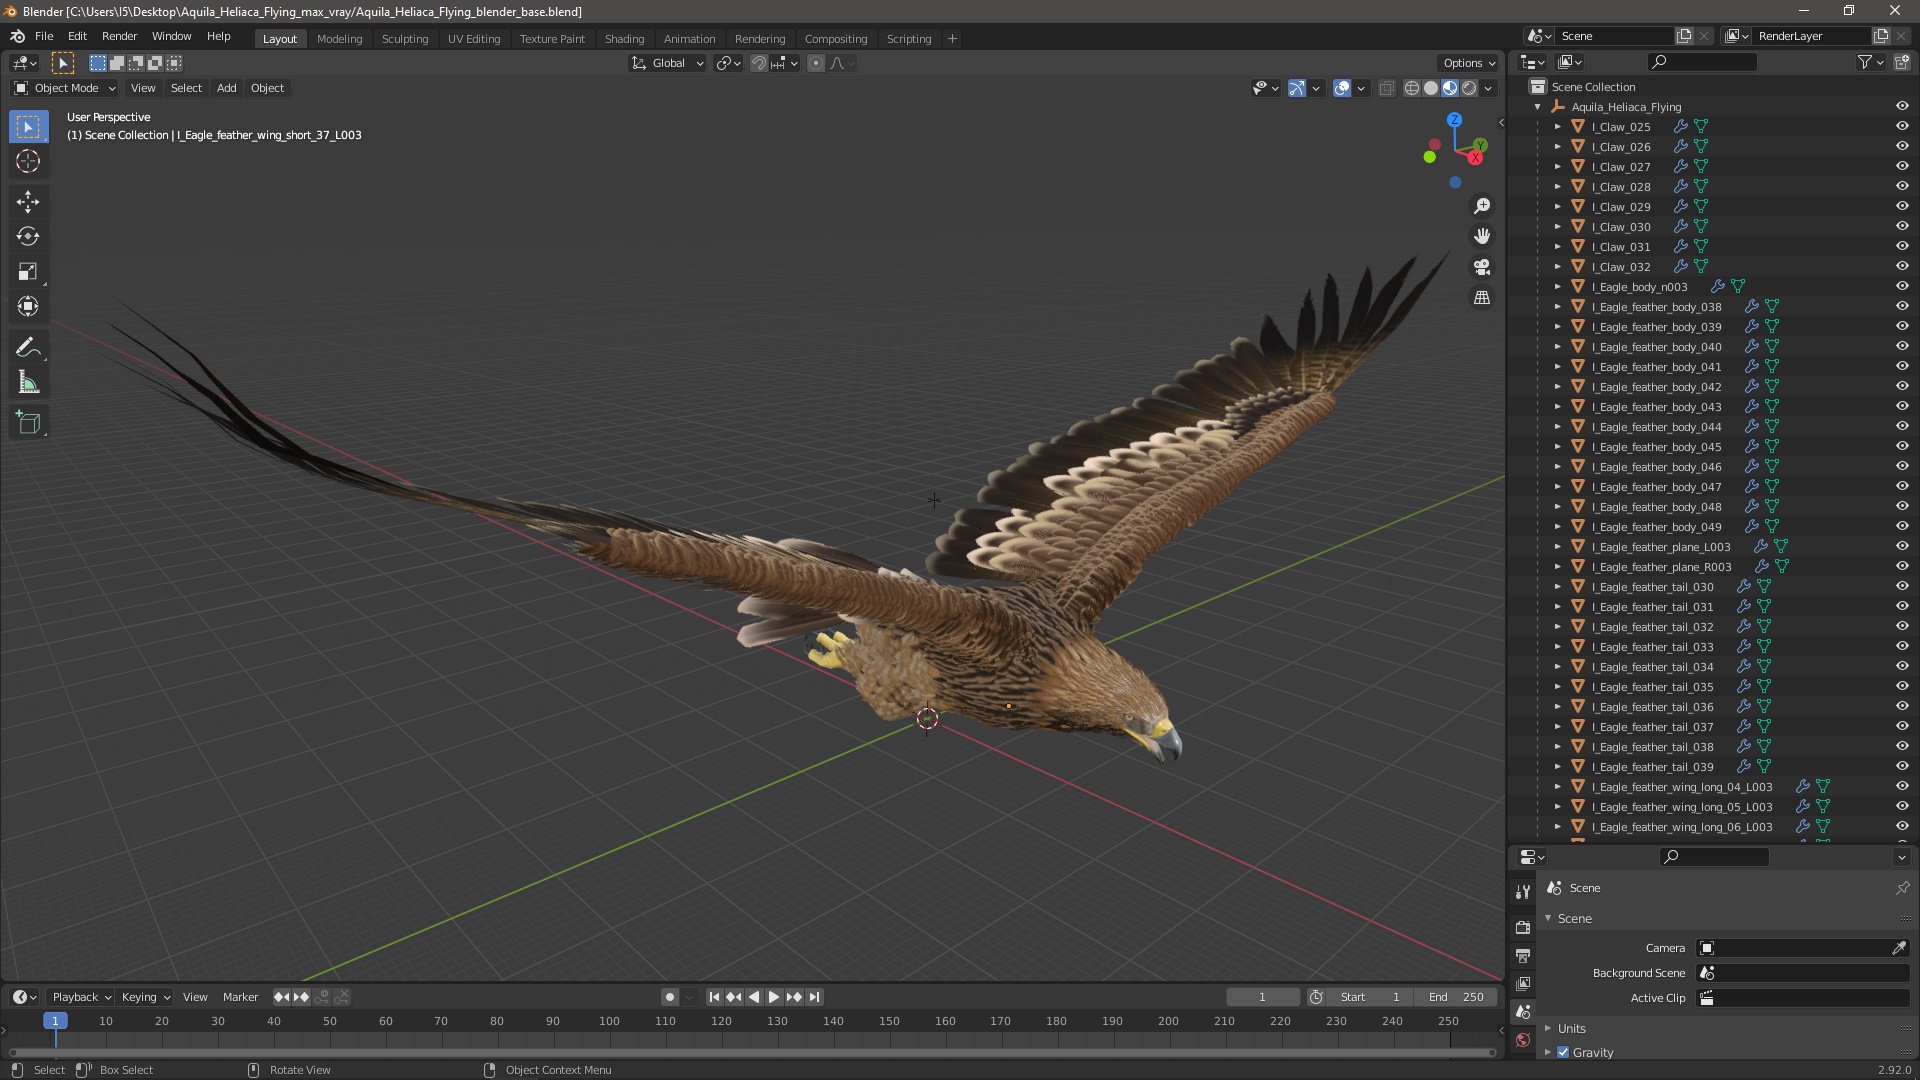Toggle viewport overlays
Viewport: 1920px width, 1080px height.
click(x=1342, y=88)
